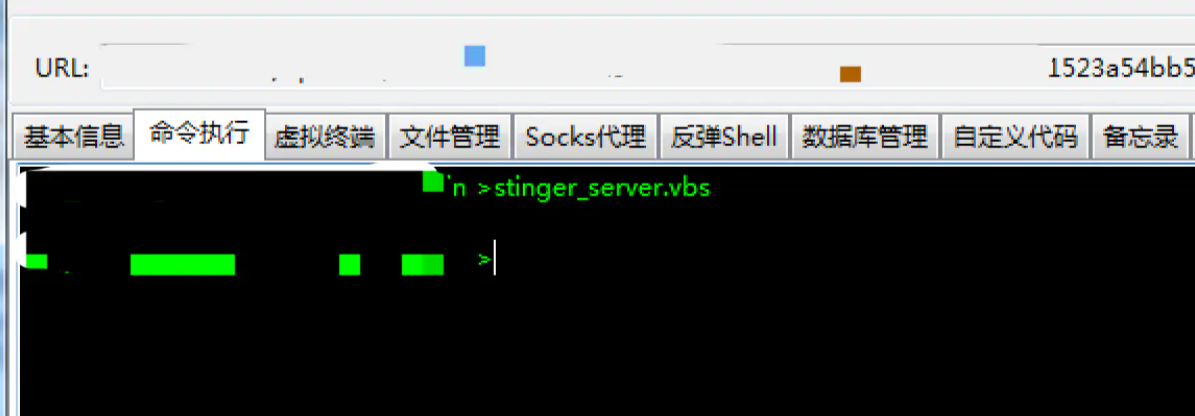The image size is (1195, 416).
Task: Click the orange square in URL bar
Action: tap(851, 74)
